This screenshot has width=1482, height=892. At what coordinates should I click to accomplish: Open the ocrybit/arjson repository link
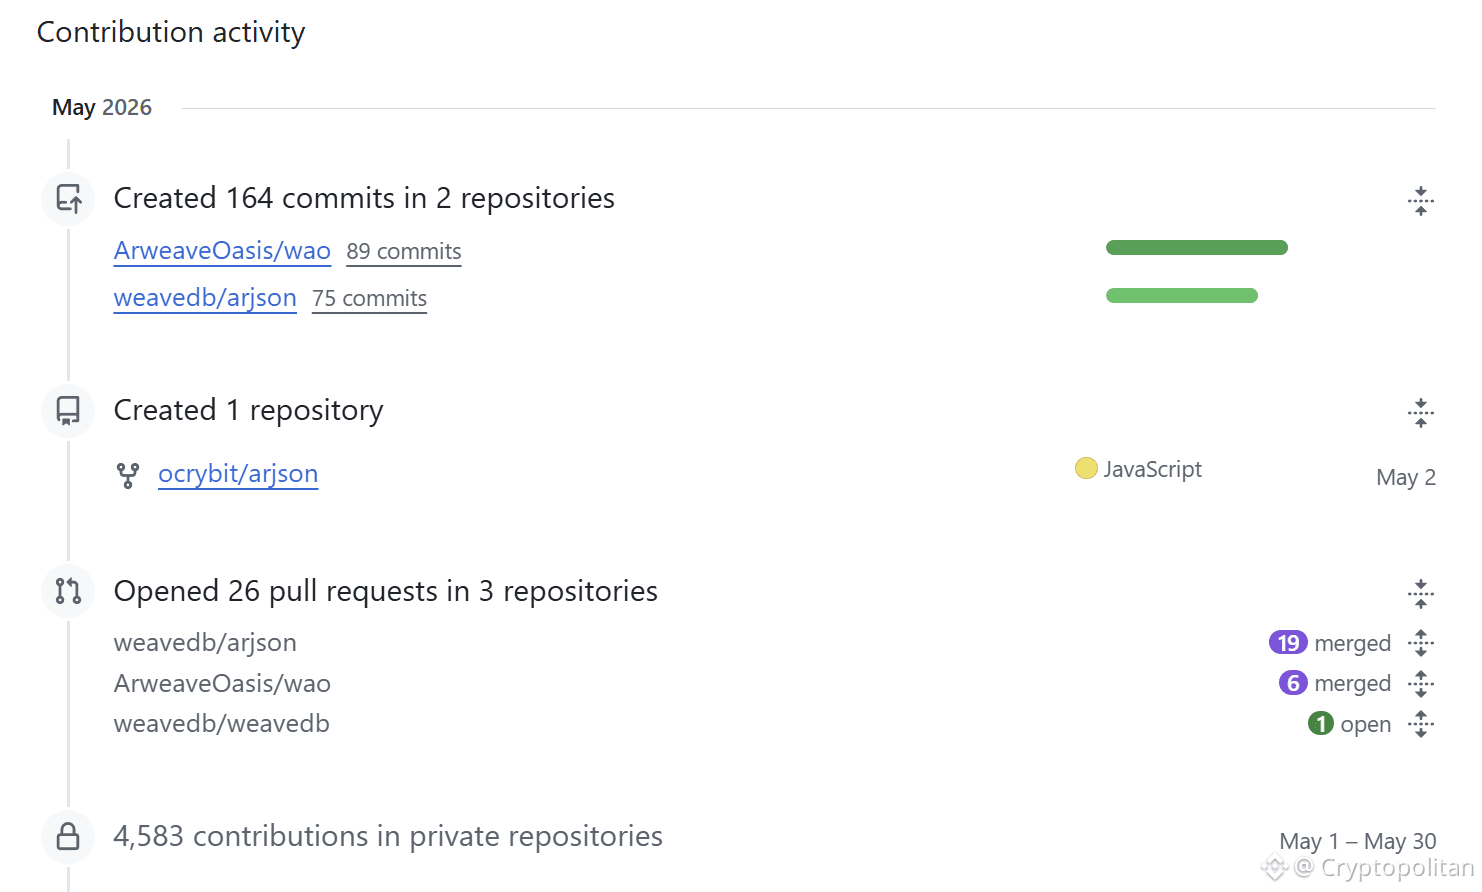tap(238, 474)
